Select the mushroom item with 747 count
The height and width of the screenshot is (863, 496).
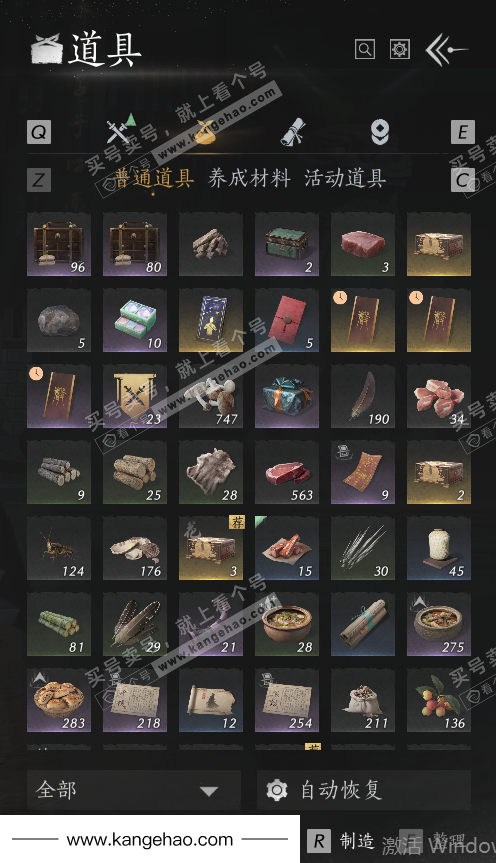coord(211,396)
